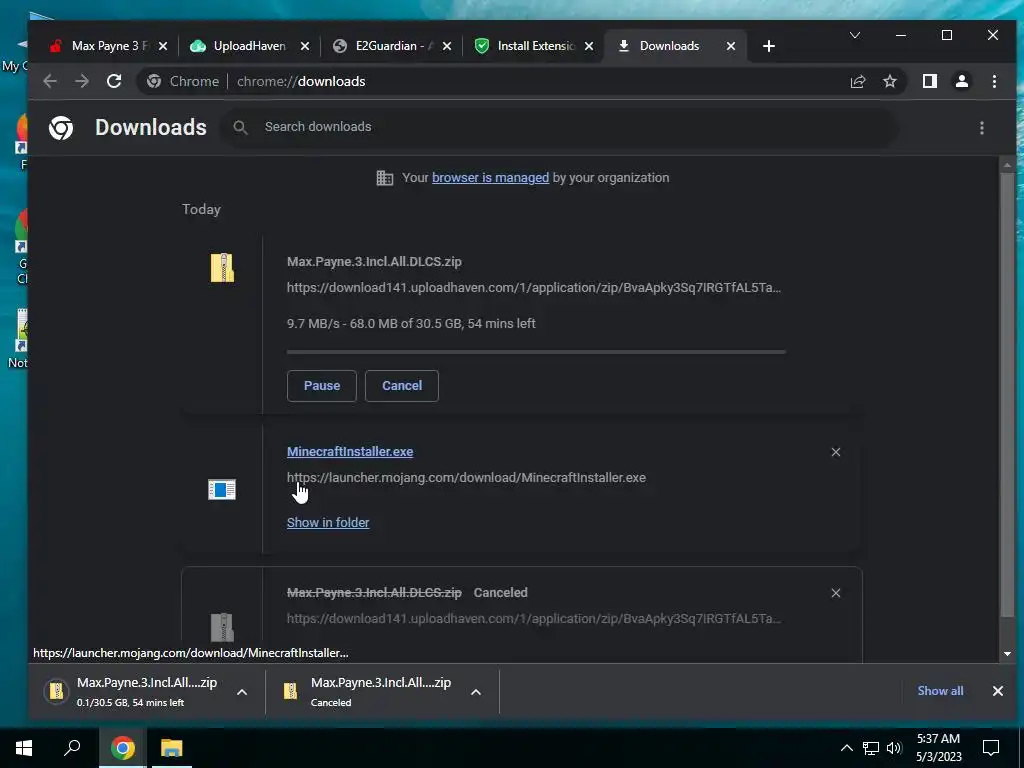Image resolution: width=1024 pixels, height=768 pixels.
Task: Open the side panel icon
Action: click(x=929, y=81)
